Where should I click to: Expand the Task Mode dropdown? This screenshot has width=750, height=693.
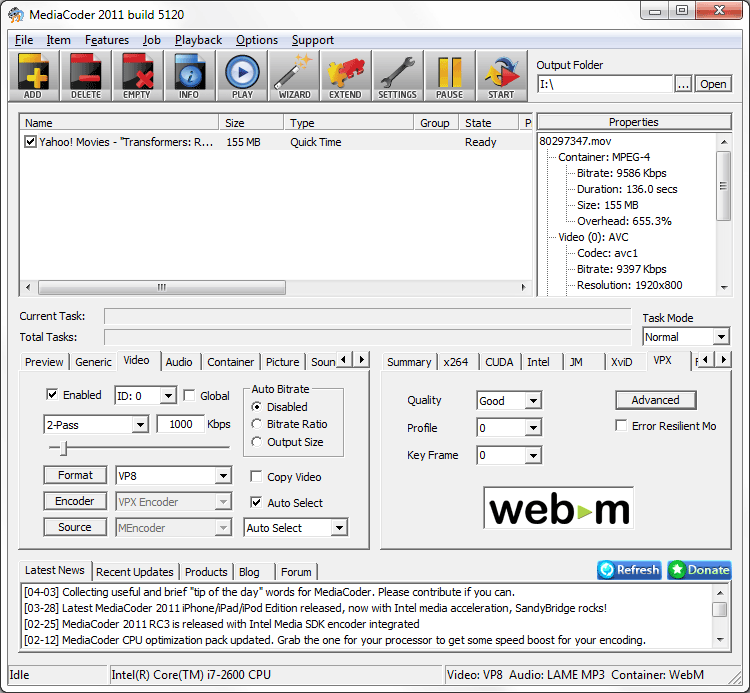coord(720,337)
